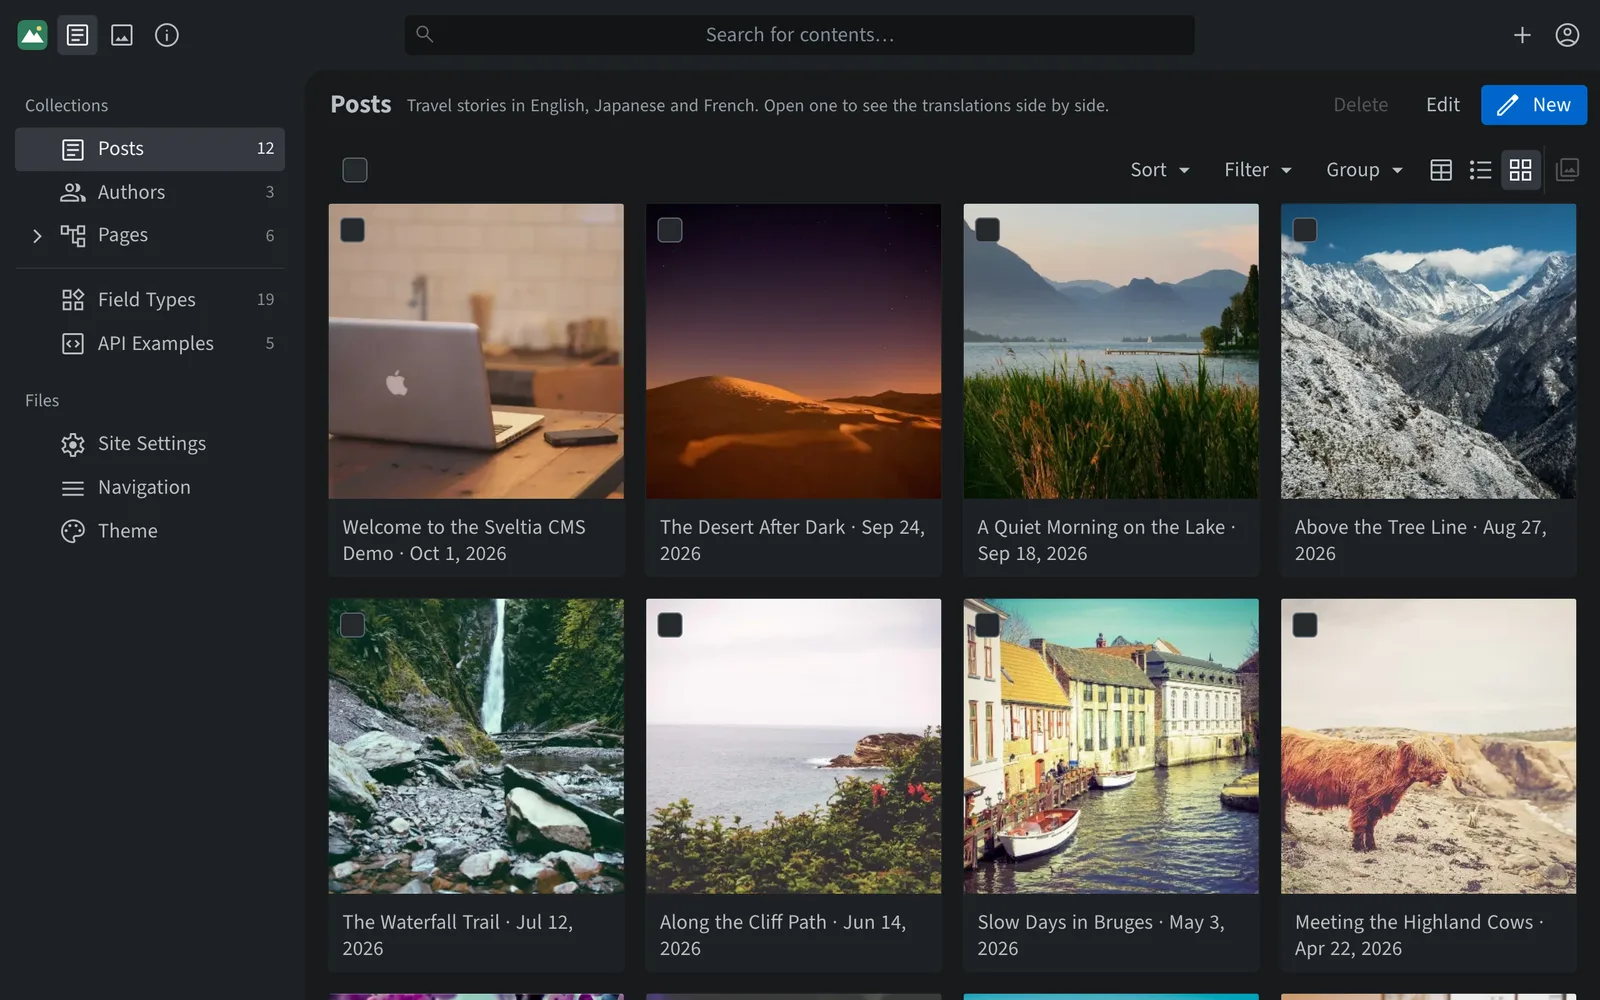This screenshot has height=1000, width=1600.
Task: Open the Bruges canal thumbnail
Action: [x=1111, y=746]
